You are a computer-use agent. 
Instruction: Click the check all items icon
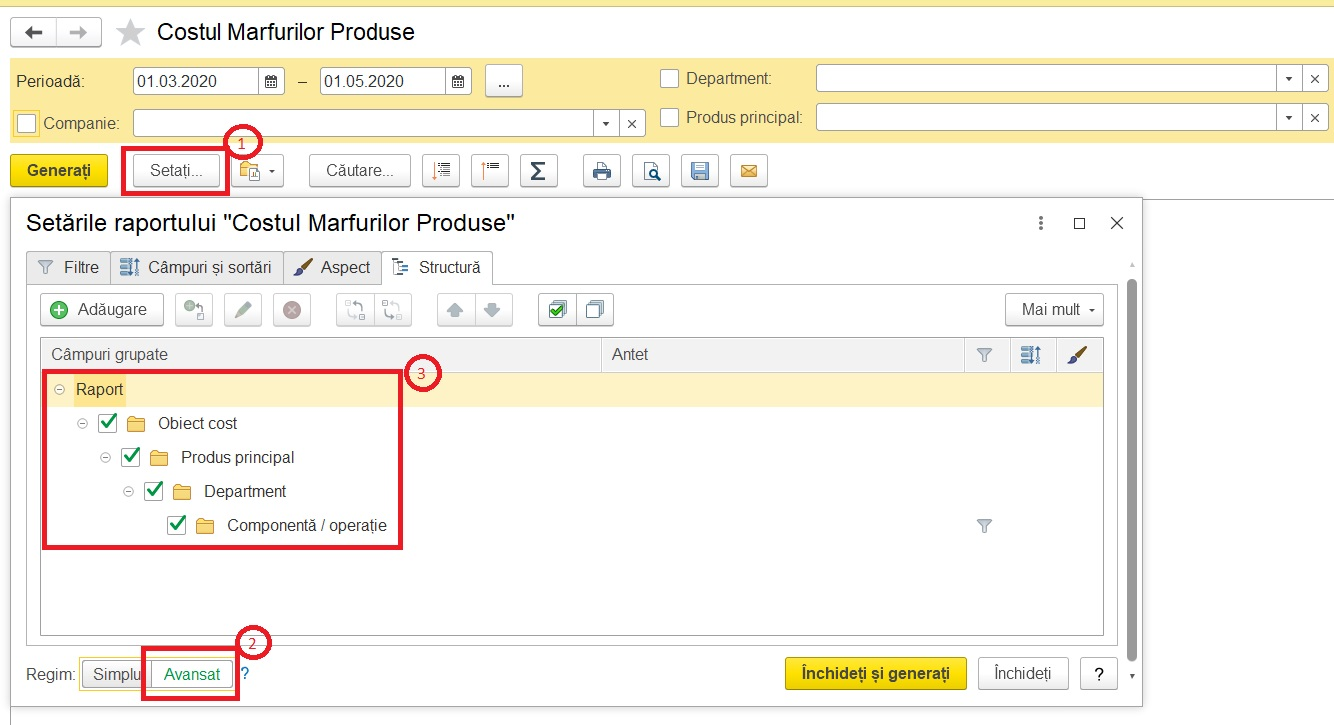(x=557, y=310)
